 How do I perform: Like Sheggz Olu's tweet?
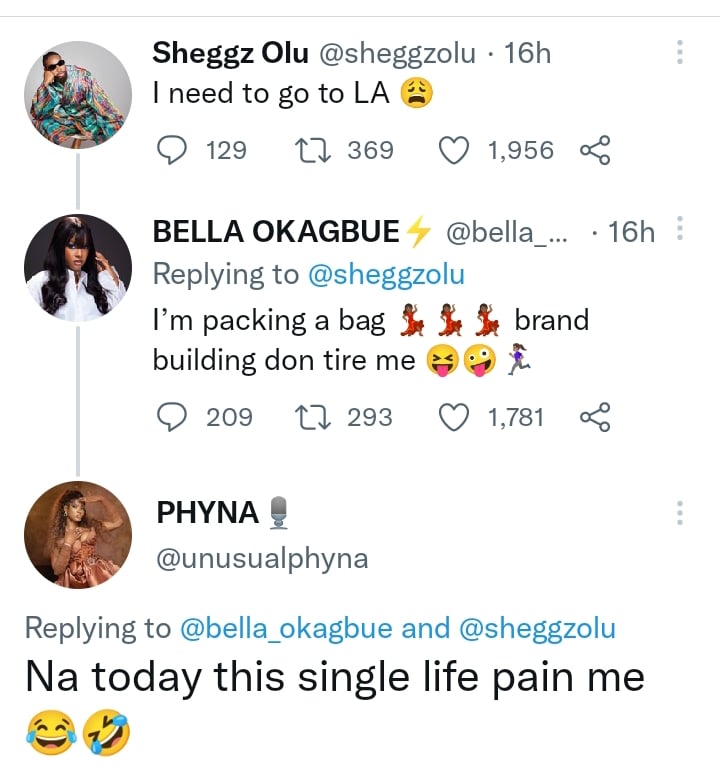coord(456,150)
